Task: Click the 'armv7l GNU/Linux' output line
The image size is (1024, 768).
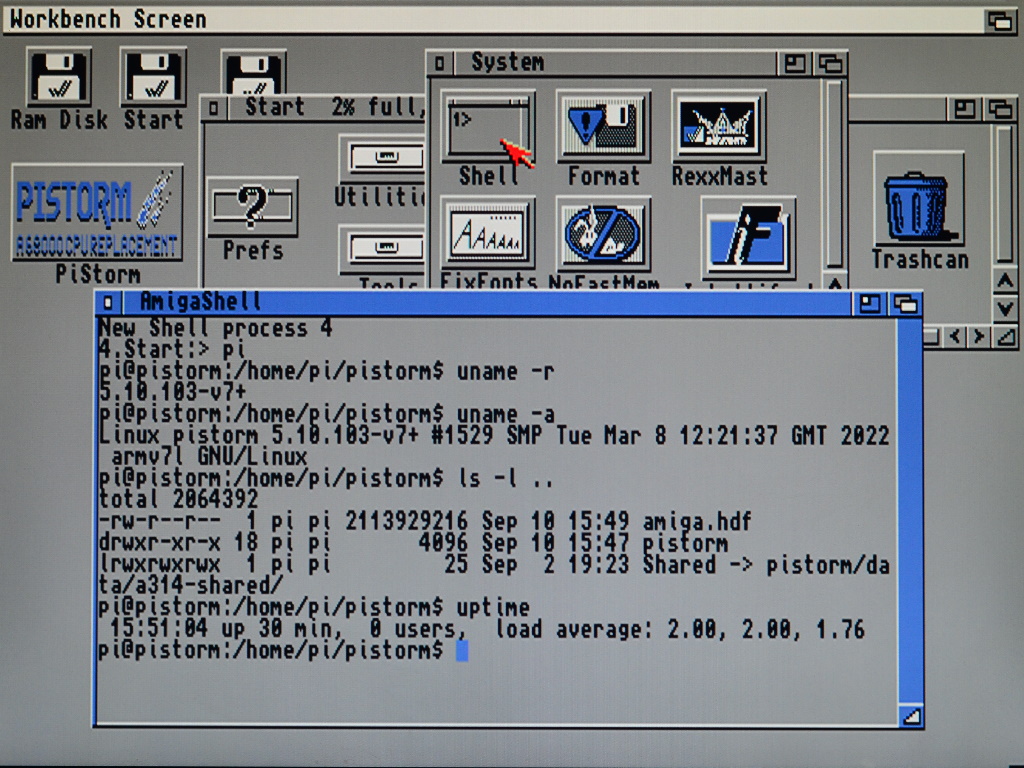Action: [x=209, y=457]
